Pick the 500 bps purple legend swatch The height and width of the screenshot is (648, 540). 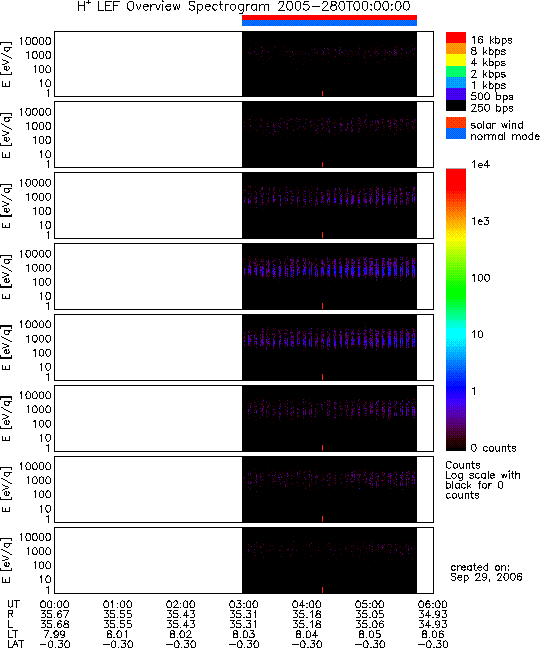[456, 94]
